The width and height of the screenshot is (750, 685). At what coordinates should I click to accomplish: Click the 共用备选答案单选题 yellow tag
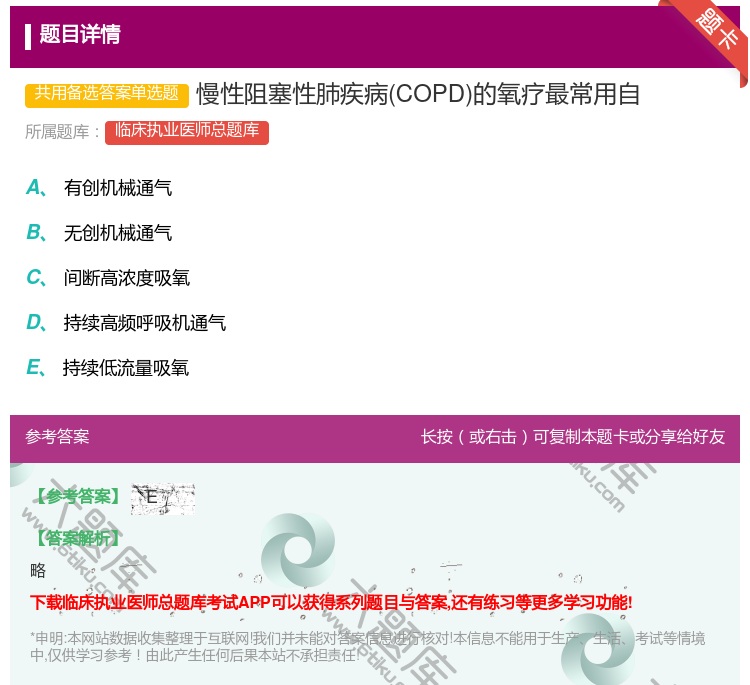pyautogui.click(x=107, y=94)
